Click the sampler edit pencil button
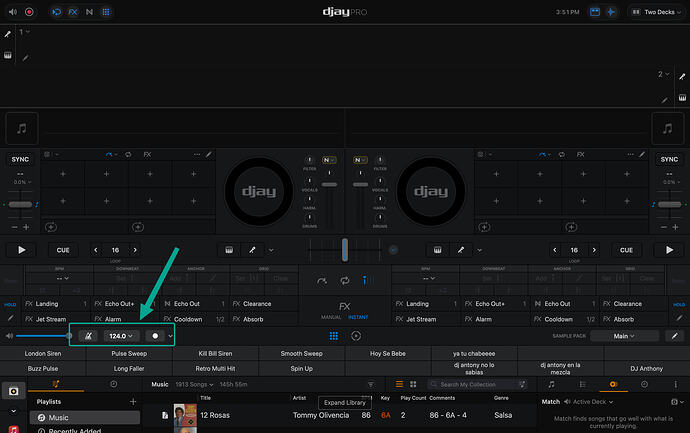Screen dimensions: 690x433 tap(675, 336)
